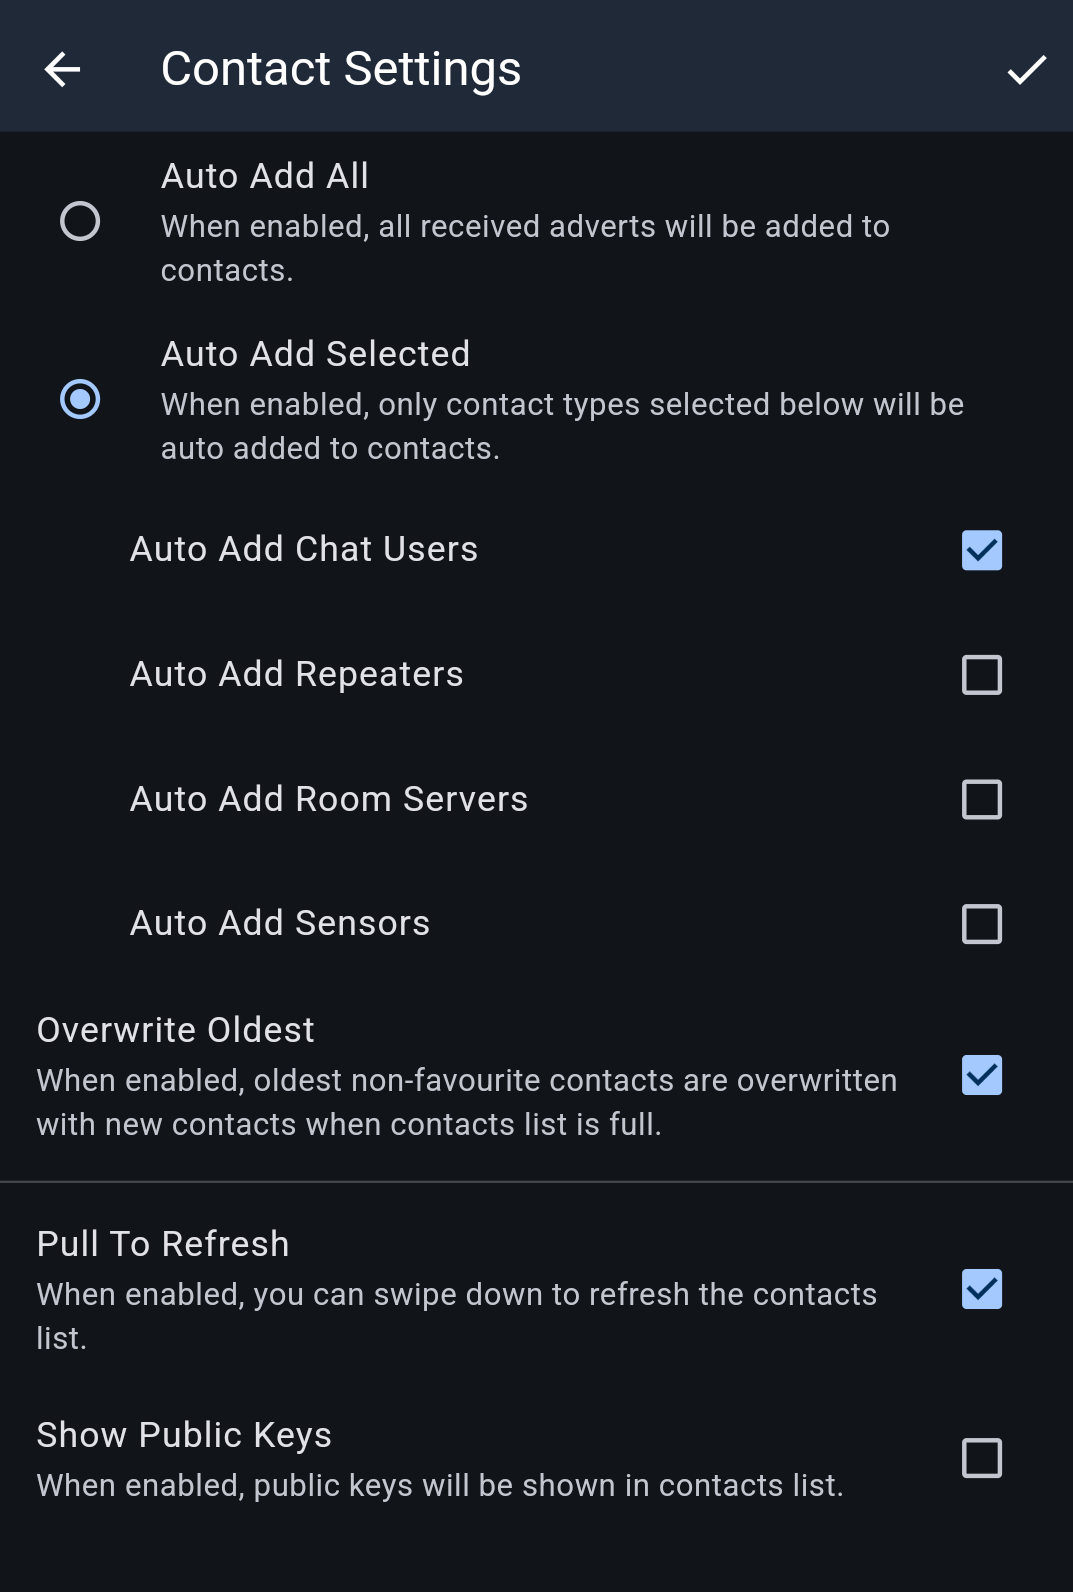Disable the Overwrite Oldest checkbox

[981, 1076]
